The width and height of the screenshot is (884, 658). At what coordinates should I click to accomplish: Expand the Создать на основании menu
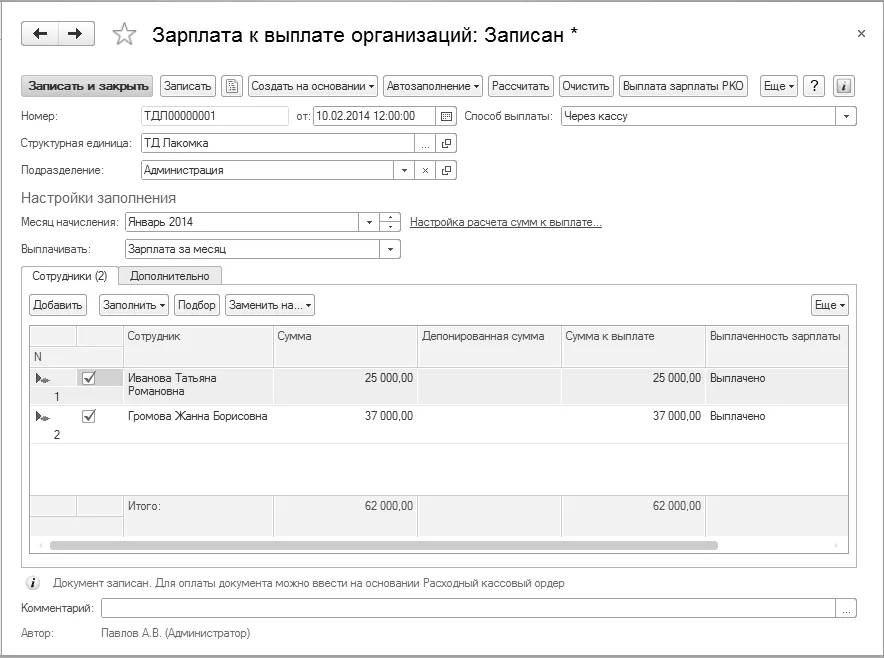[x=313, y=86]
